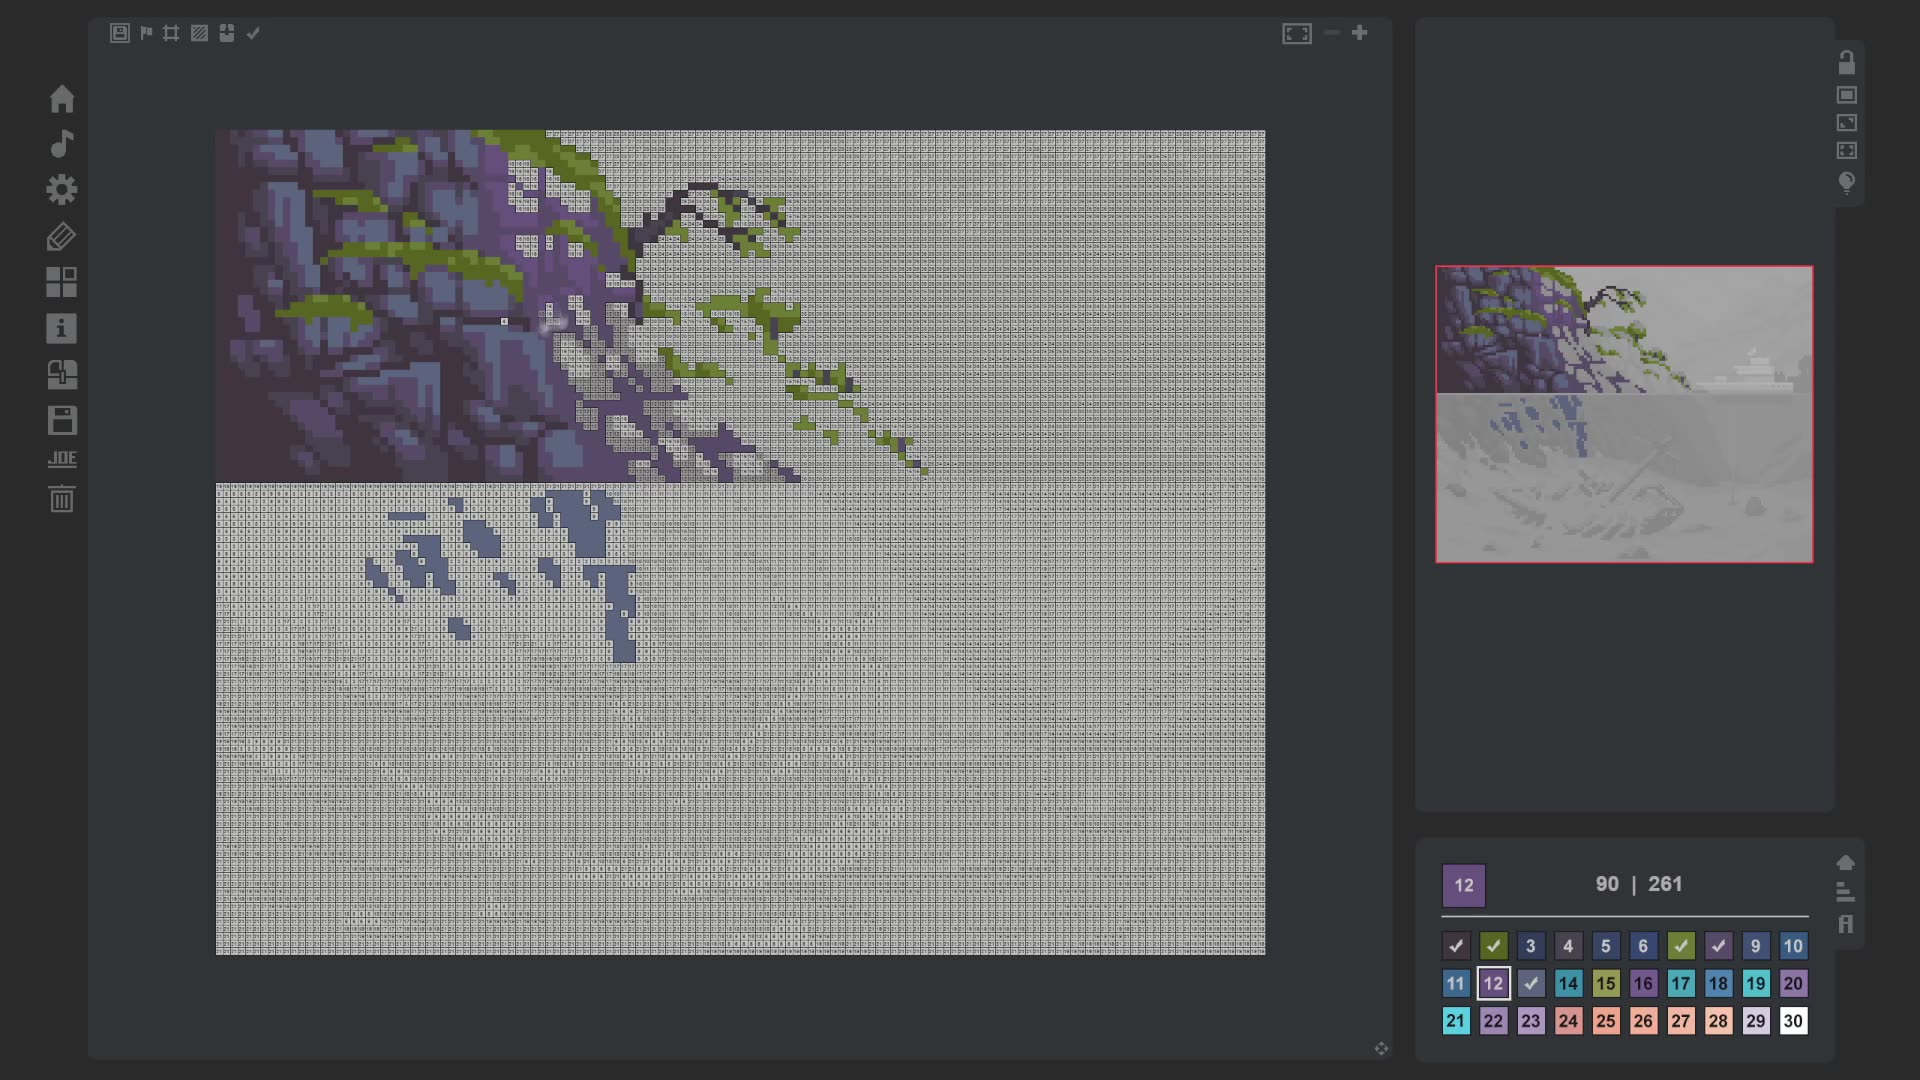Viewport: 1920px width, 1080px height.
Task: Select color number 14 in palette
Action: 1567,983
